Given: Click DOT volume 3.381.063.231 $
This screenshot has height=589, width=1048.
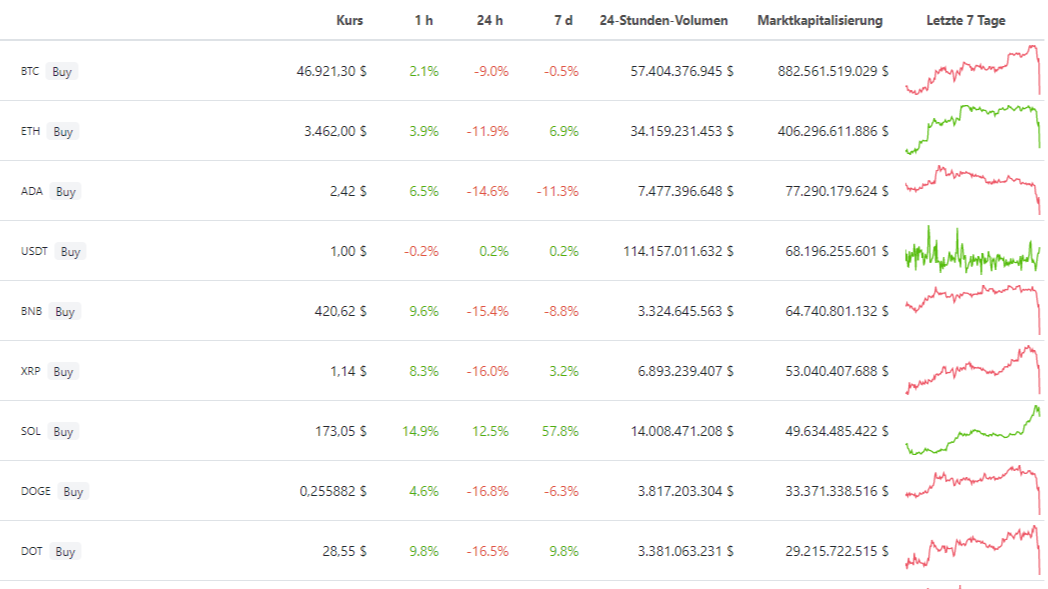Looking at the screenshot, I should [x=686, y=551].
